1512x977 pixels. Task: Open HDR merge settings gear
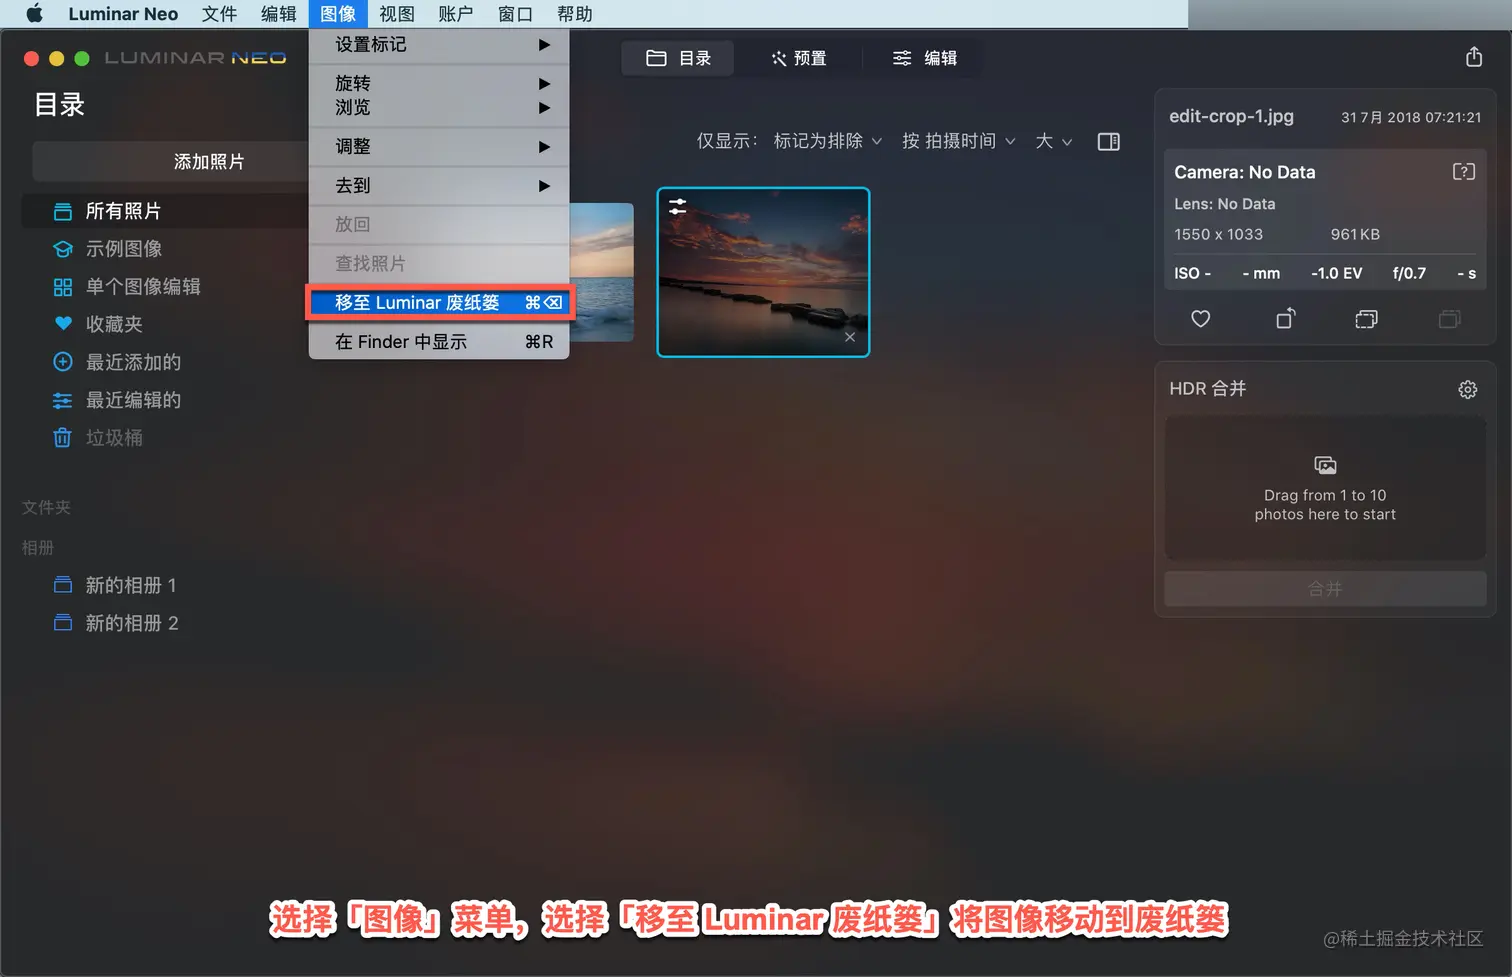pos(1467,389)
